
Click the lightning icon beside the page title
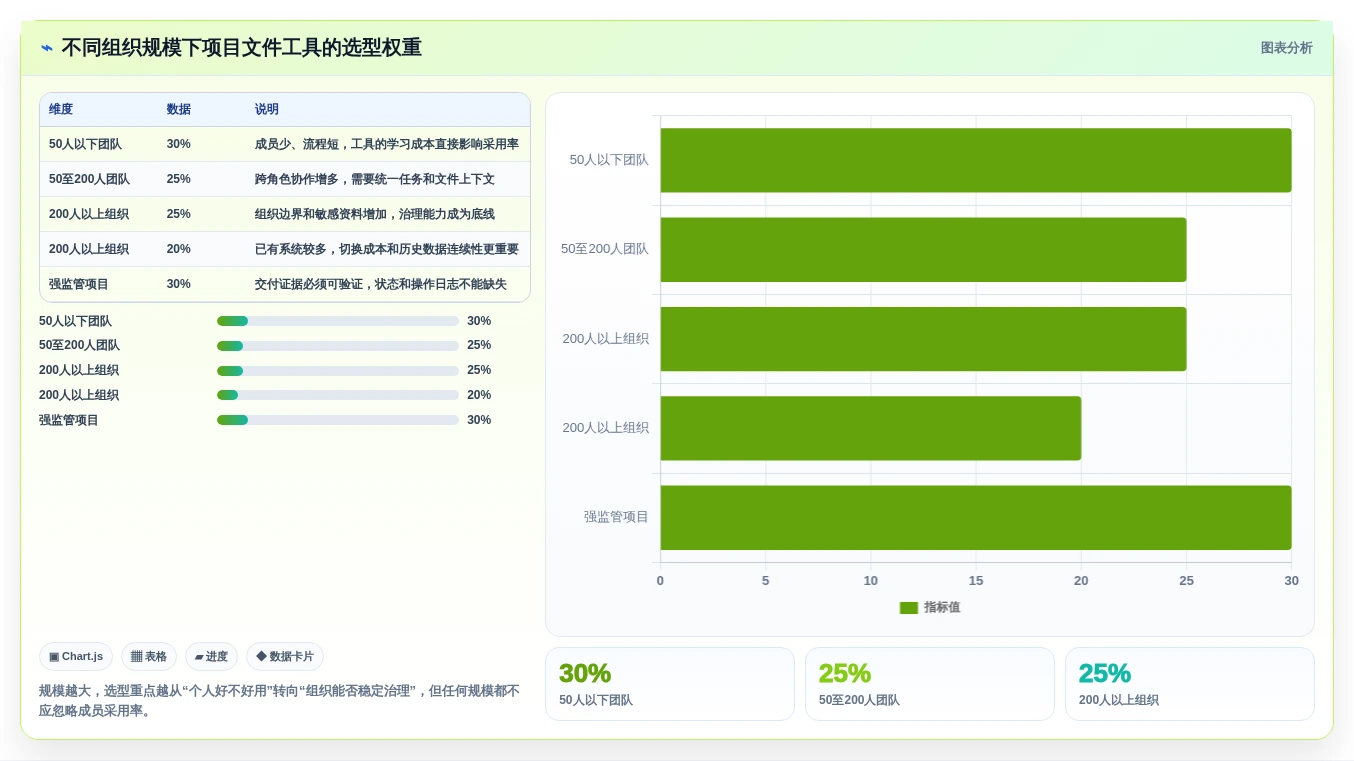(47, 48)
